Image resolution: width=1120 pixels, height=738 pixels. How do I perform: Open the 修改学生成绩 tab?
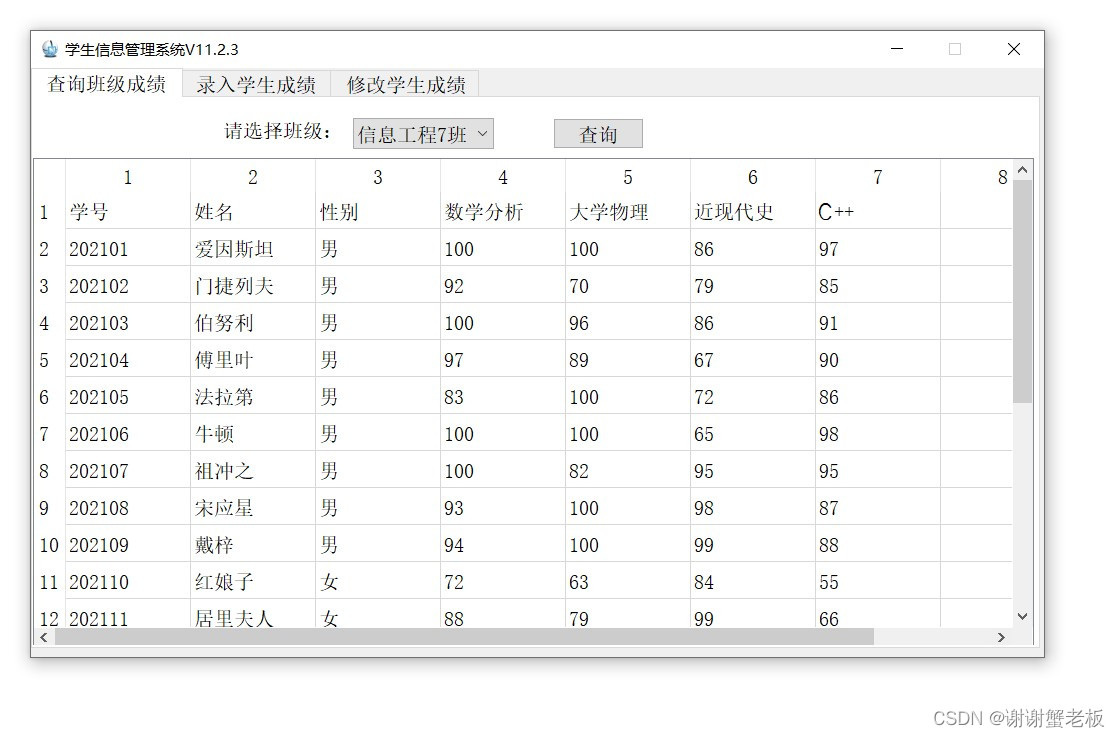pos(404,86)
